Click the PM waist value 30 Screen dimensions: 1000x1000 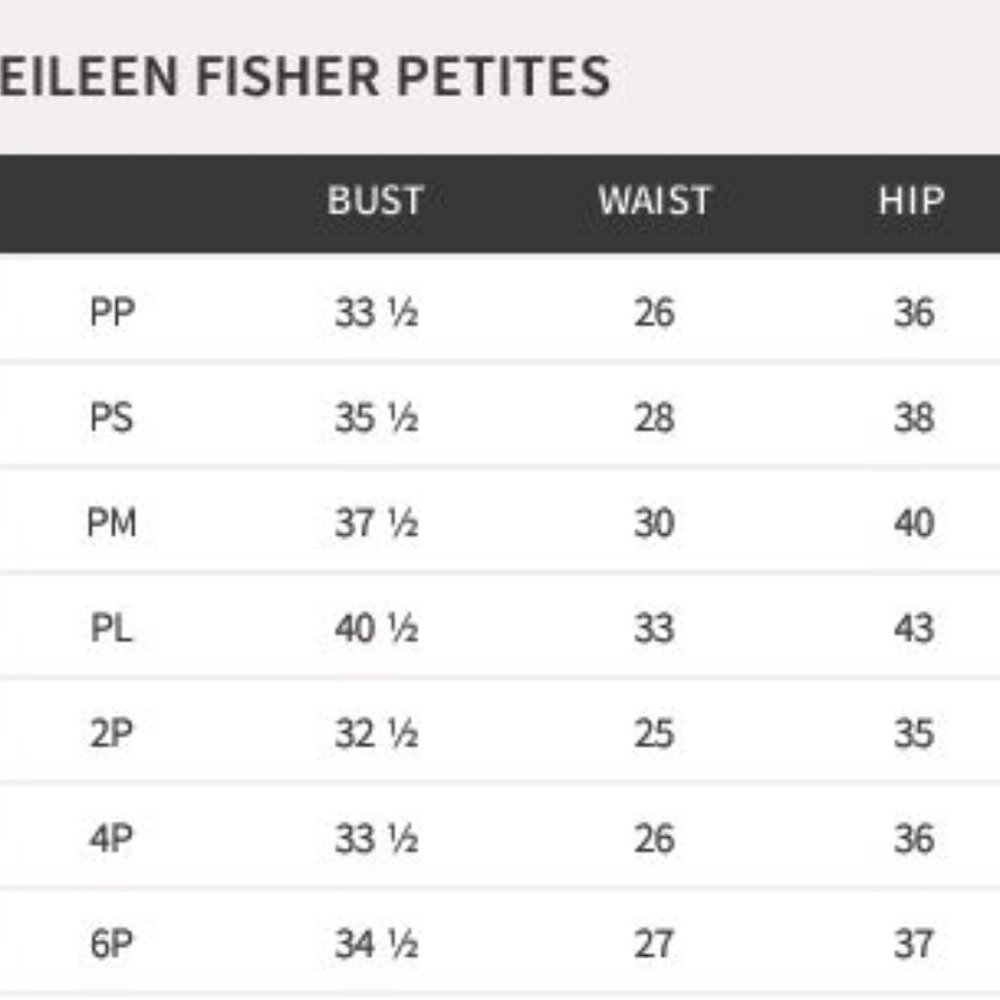click(x=654, y=523)
